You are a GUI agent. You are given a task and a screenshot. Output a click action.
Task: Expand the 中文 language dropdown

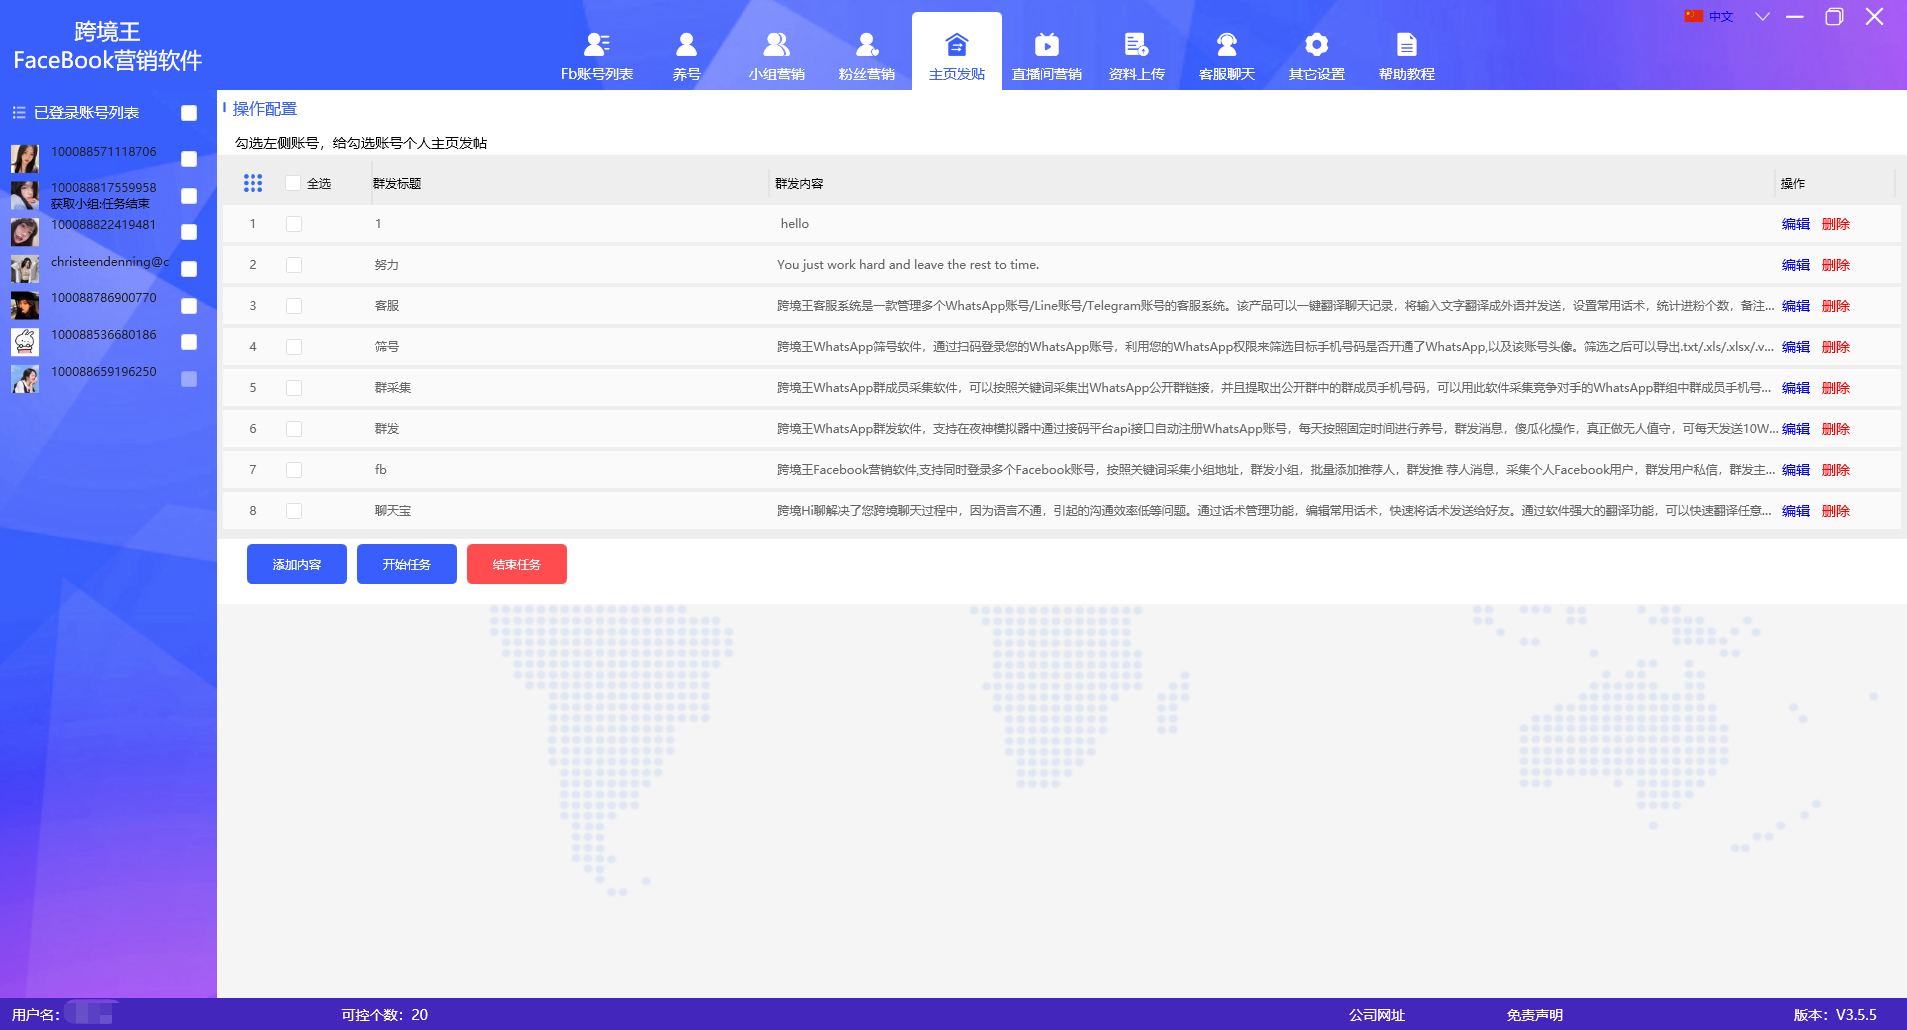(x=1709, y=17)
